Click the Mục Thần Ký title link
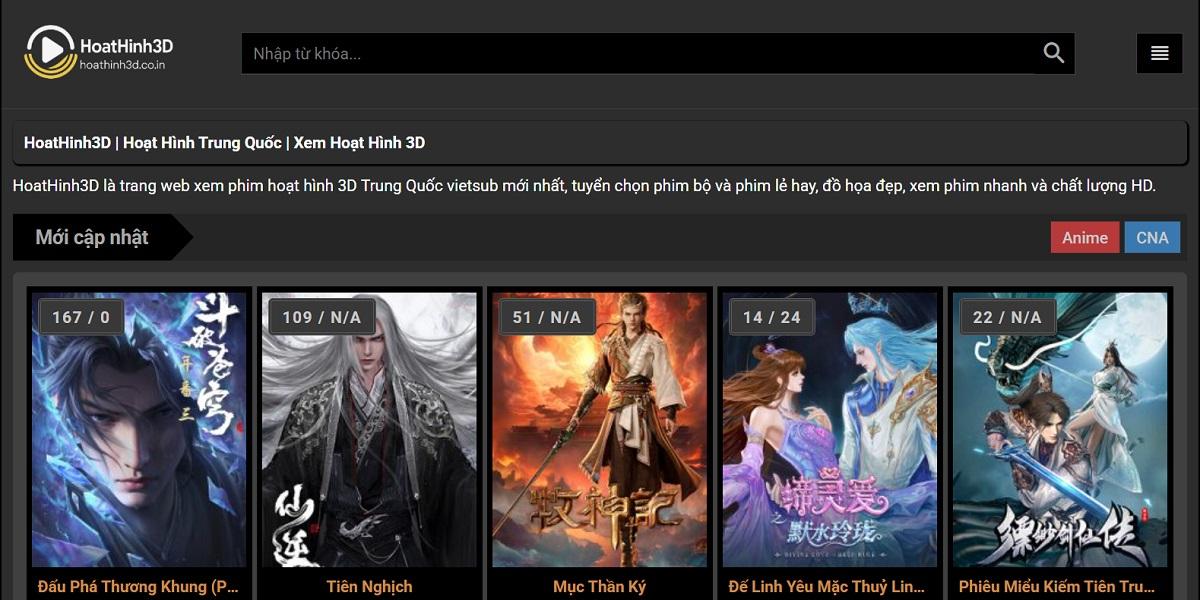The height and width of the screenshot is (600, 1200). click(x=600, y=587)
